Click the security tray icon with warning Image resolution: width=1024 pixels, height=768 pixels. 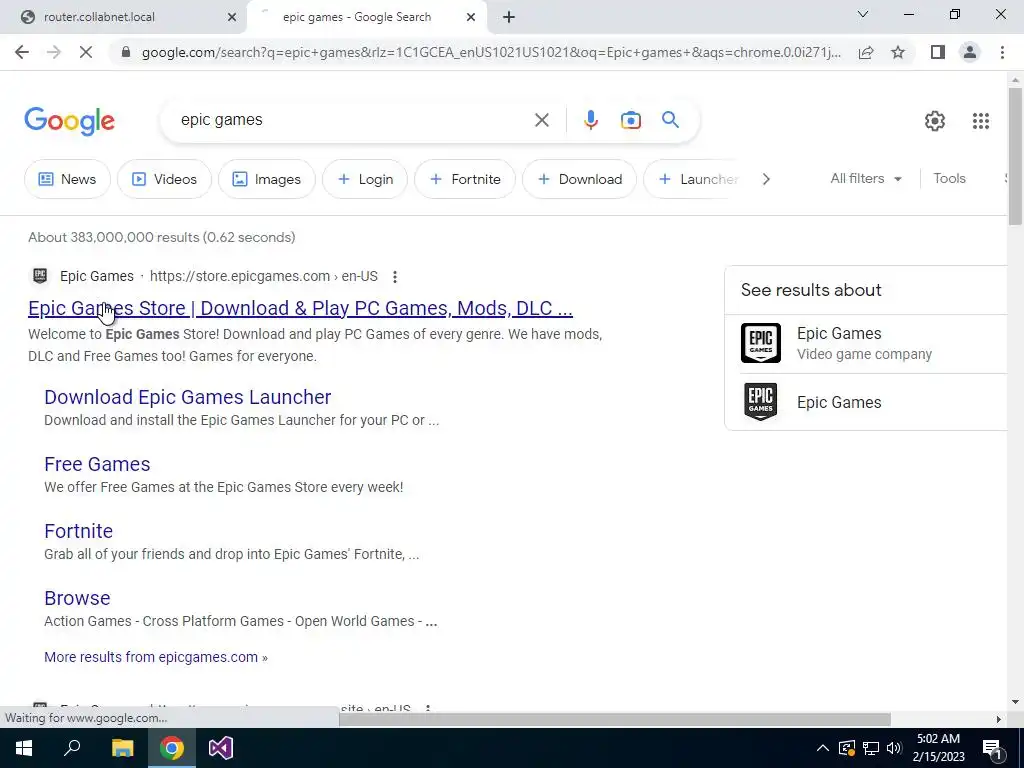846,748
